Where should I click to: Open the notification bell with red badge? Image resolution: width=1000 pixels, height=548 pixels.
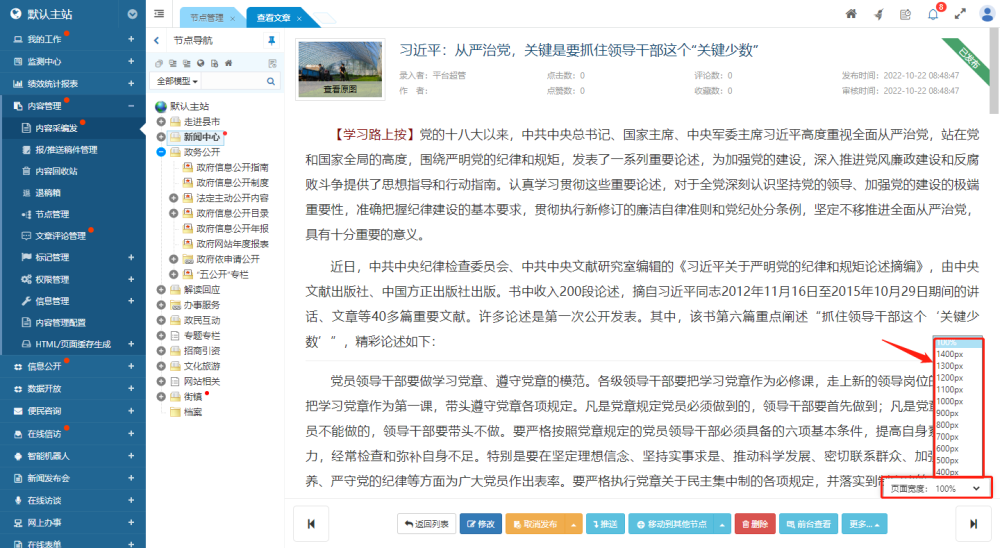[x=933, y=14]
